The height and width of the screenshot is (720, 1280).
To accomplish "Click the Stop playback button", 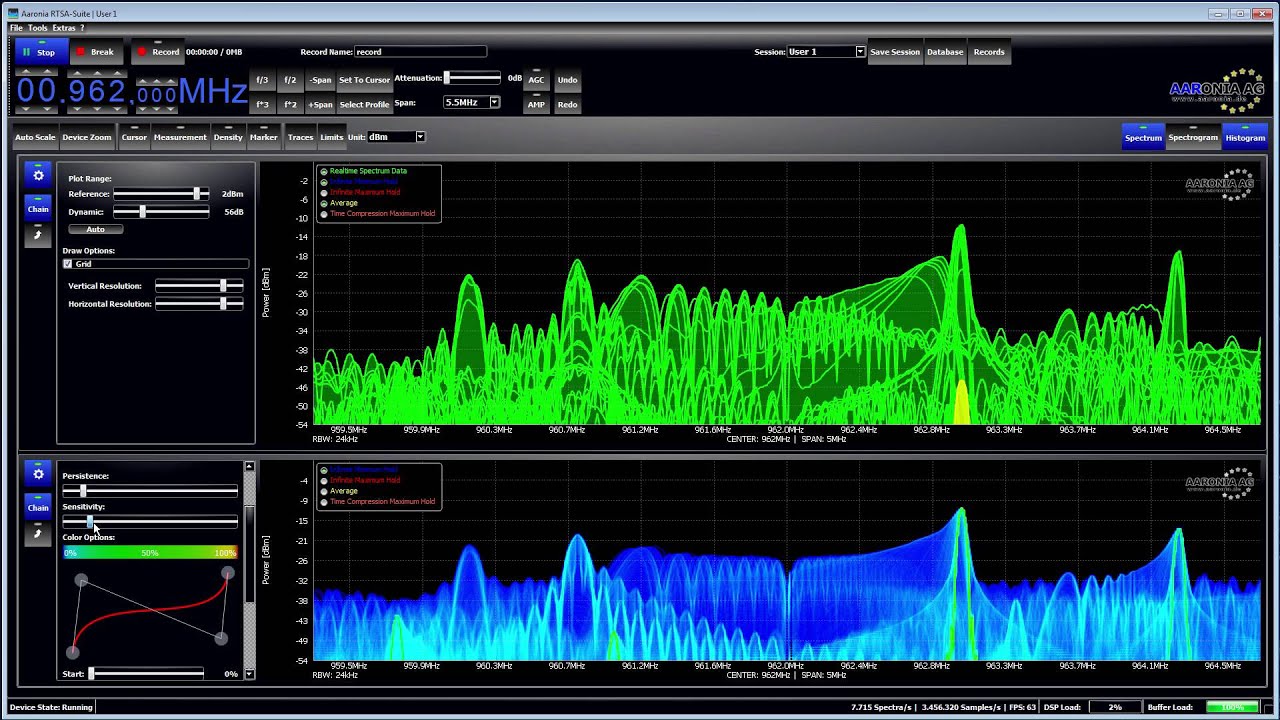I will (x=39, y=52).
